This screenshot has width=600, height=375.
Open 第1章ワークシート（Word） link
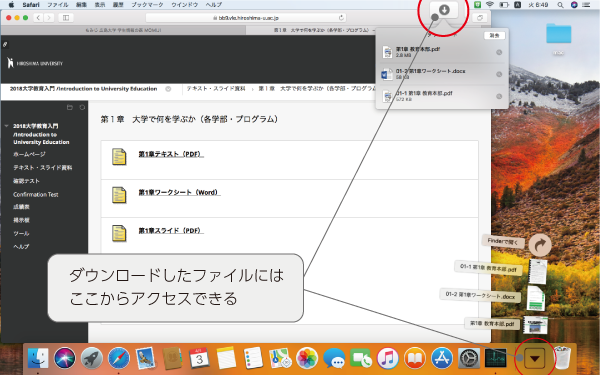(179, 192)
